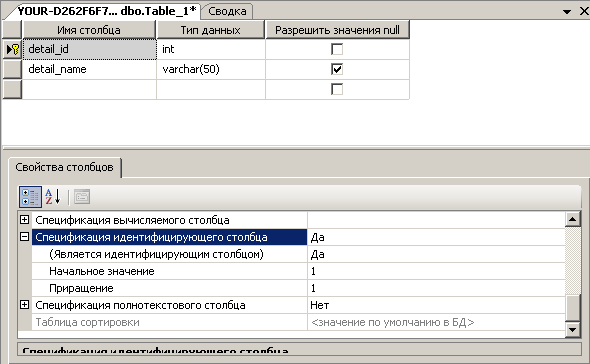Select row header of detail_name row
590x364 pixels.
12,69
